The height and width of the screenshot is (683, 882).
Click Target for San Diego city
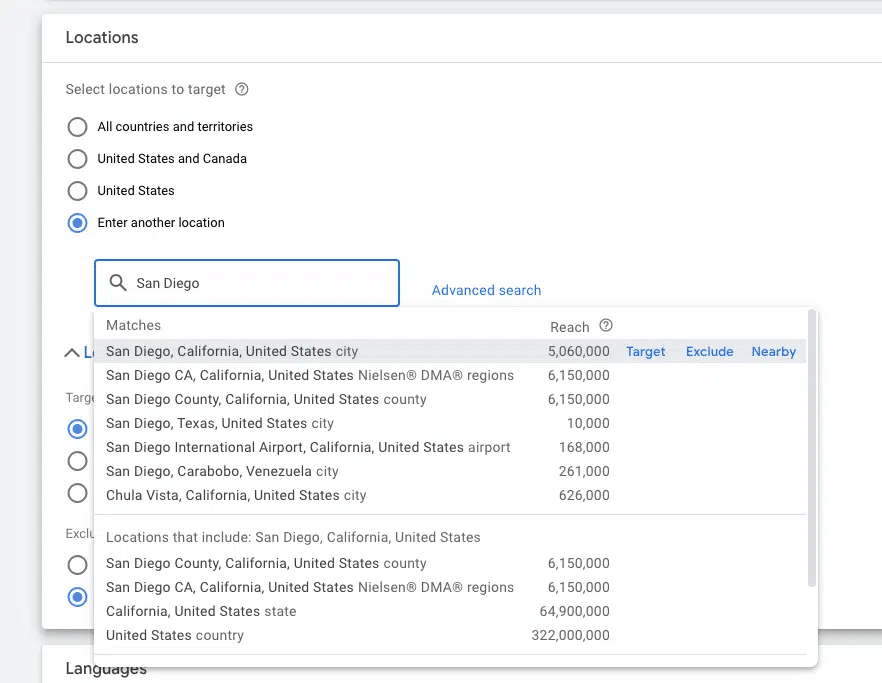(645, 352)
